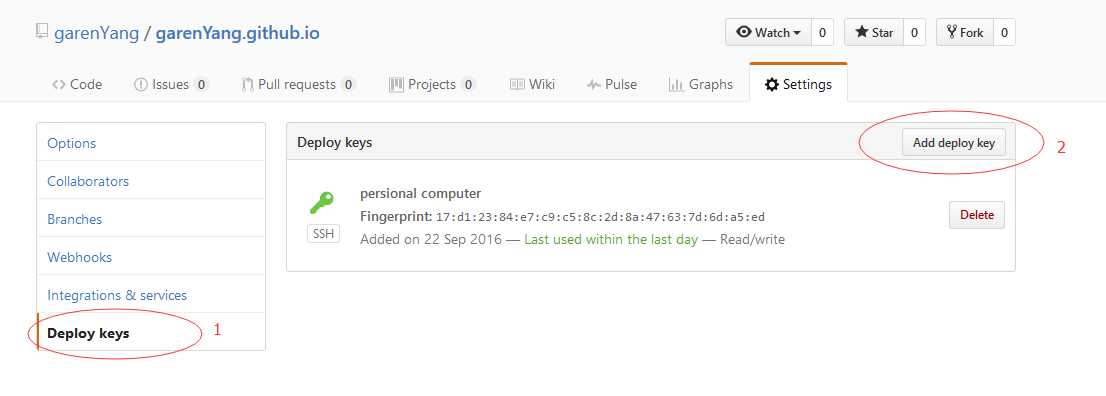Click the Pulse activity icon
Screen dimensions: 1106x396
593,85
